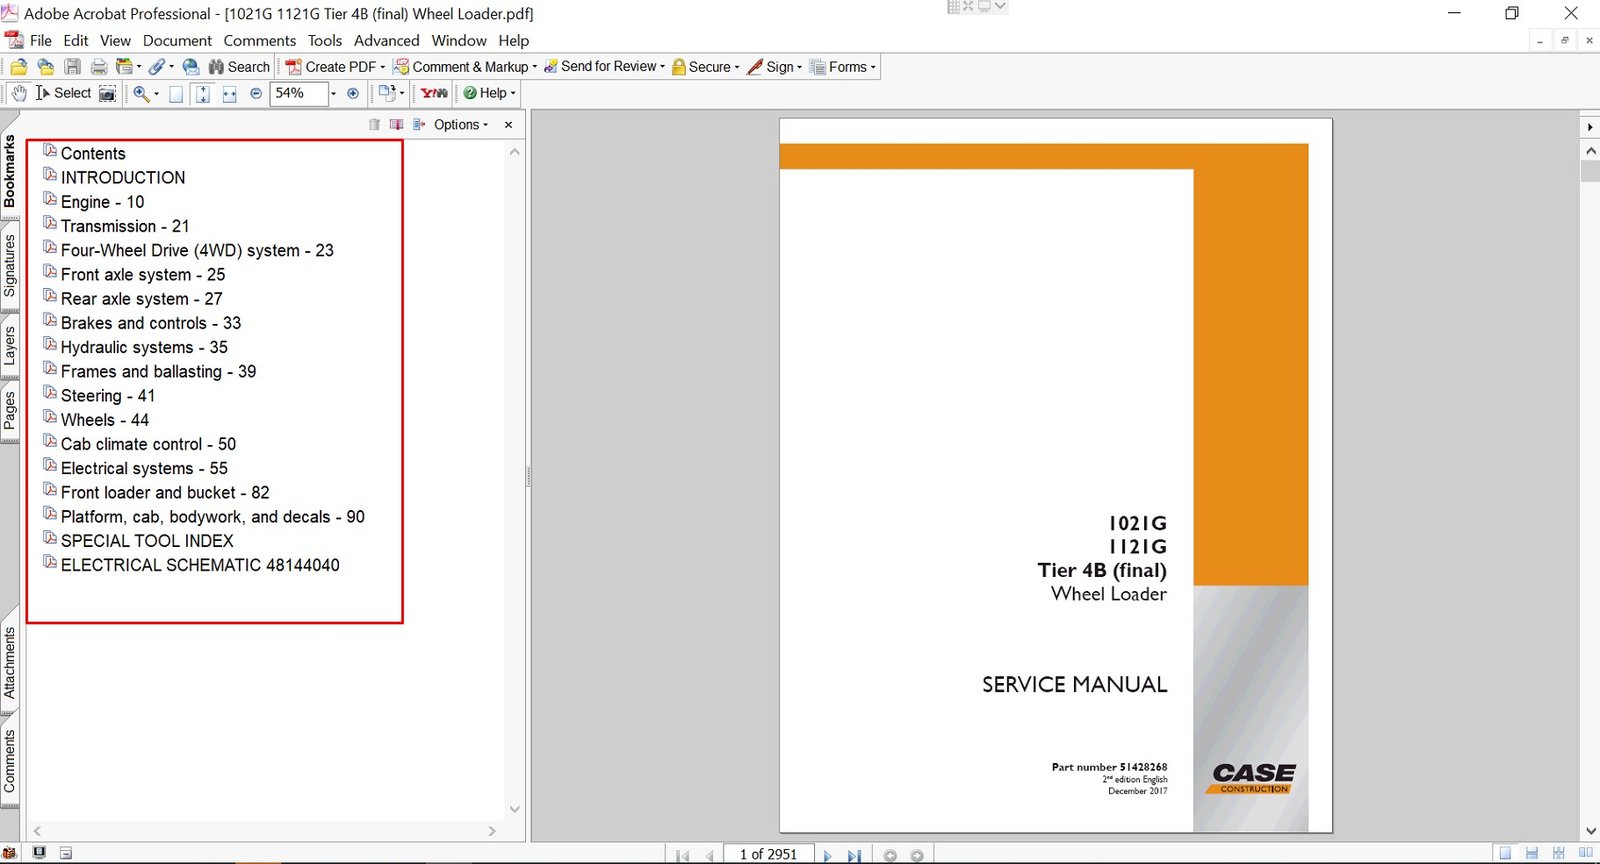Click the Save disk icon
1600x864 pixels.
click(72, 67)
